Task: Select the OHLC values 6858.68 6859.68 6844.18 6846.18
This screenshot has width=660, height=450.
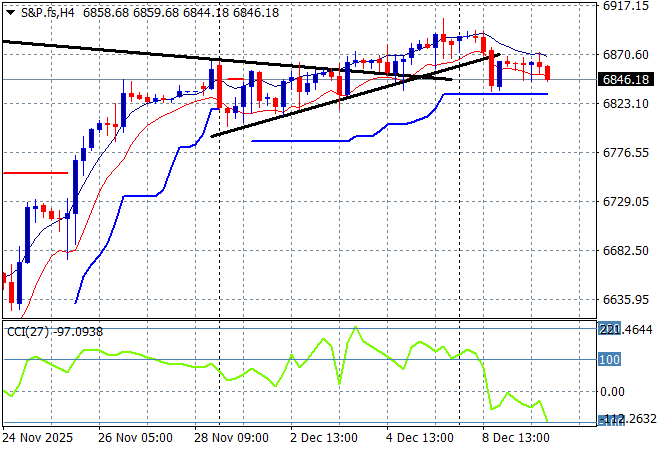Action: tap(181, 13)
